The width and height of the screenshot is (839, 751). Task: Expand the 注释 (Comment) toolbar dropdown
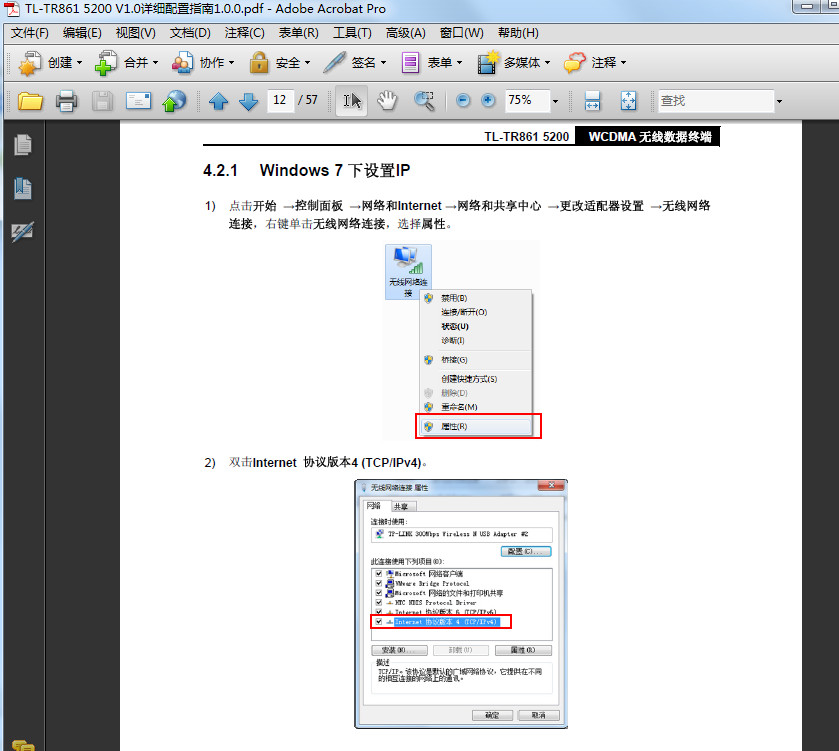point(623,63)
